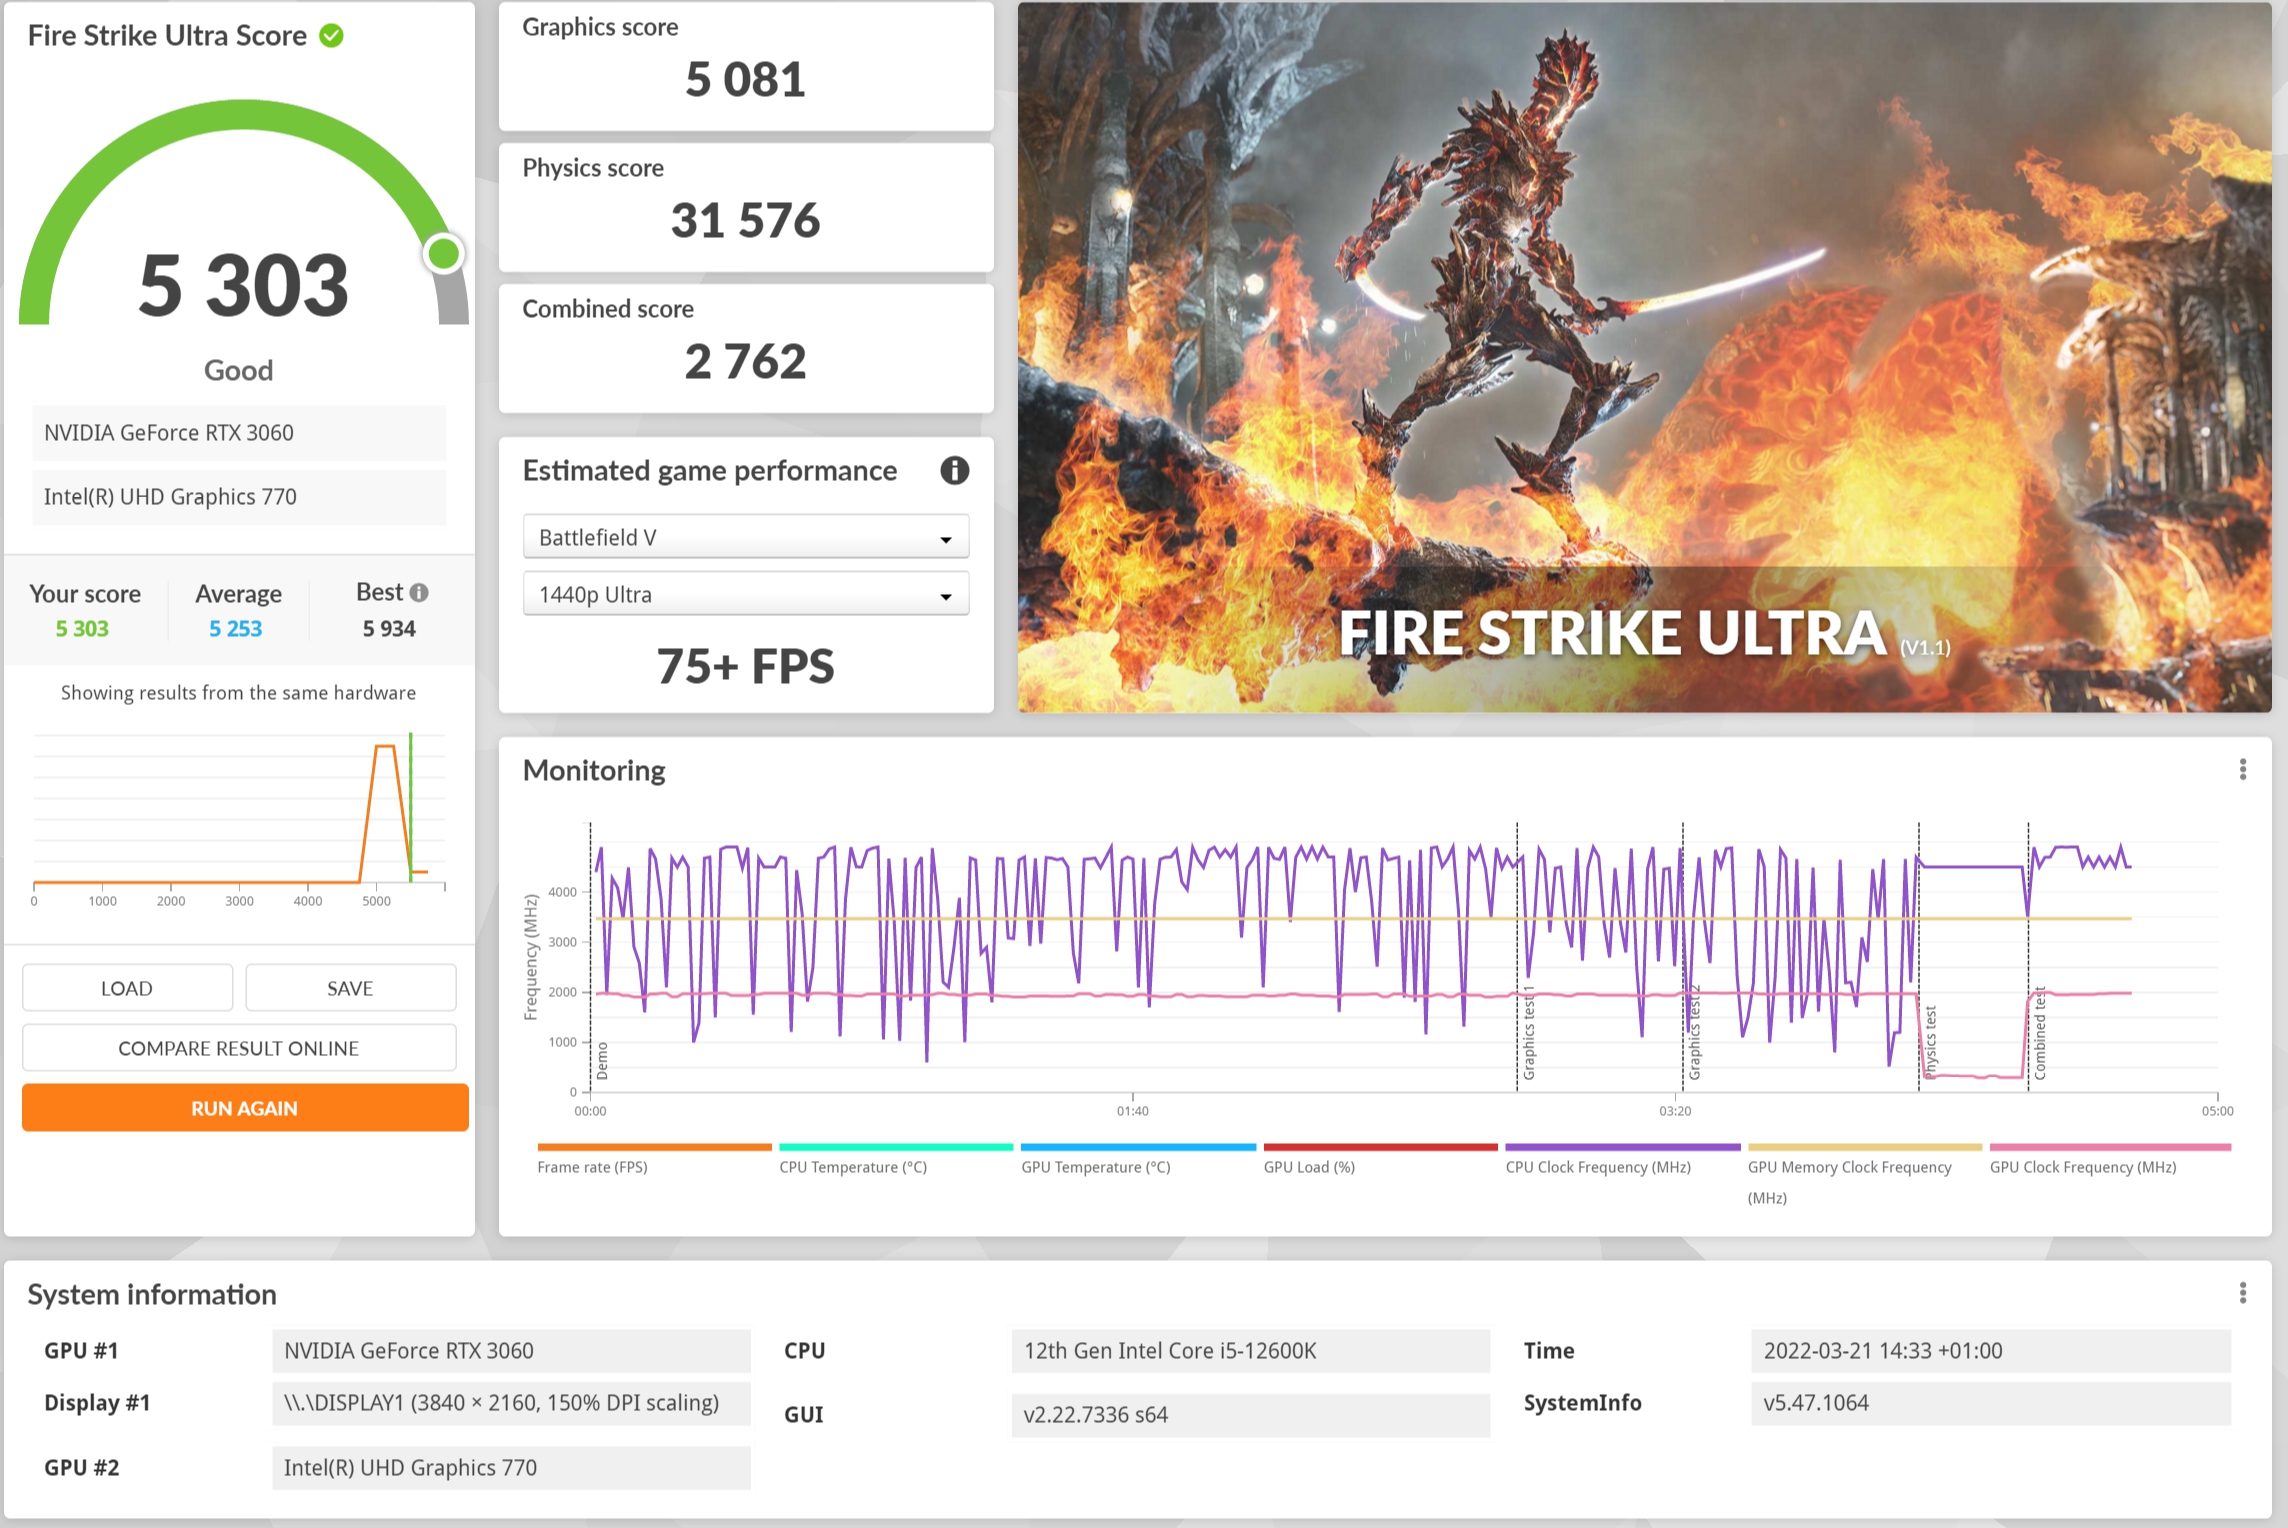
Task: Click the orange RUN AGAIN button
Action: point(245,1108)
